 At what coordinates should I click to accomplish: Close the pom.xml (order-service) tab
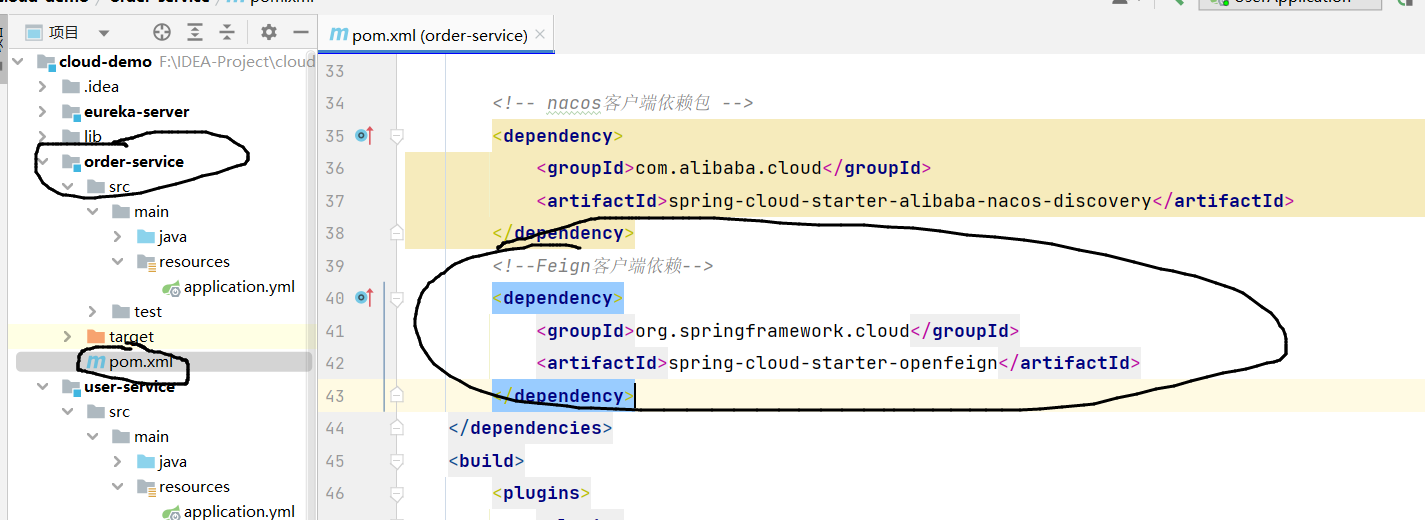tap(539, 35)
